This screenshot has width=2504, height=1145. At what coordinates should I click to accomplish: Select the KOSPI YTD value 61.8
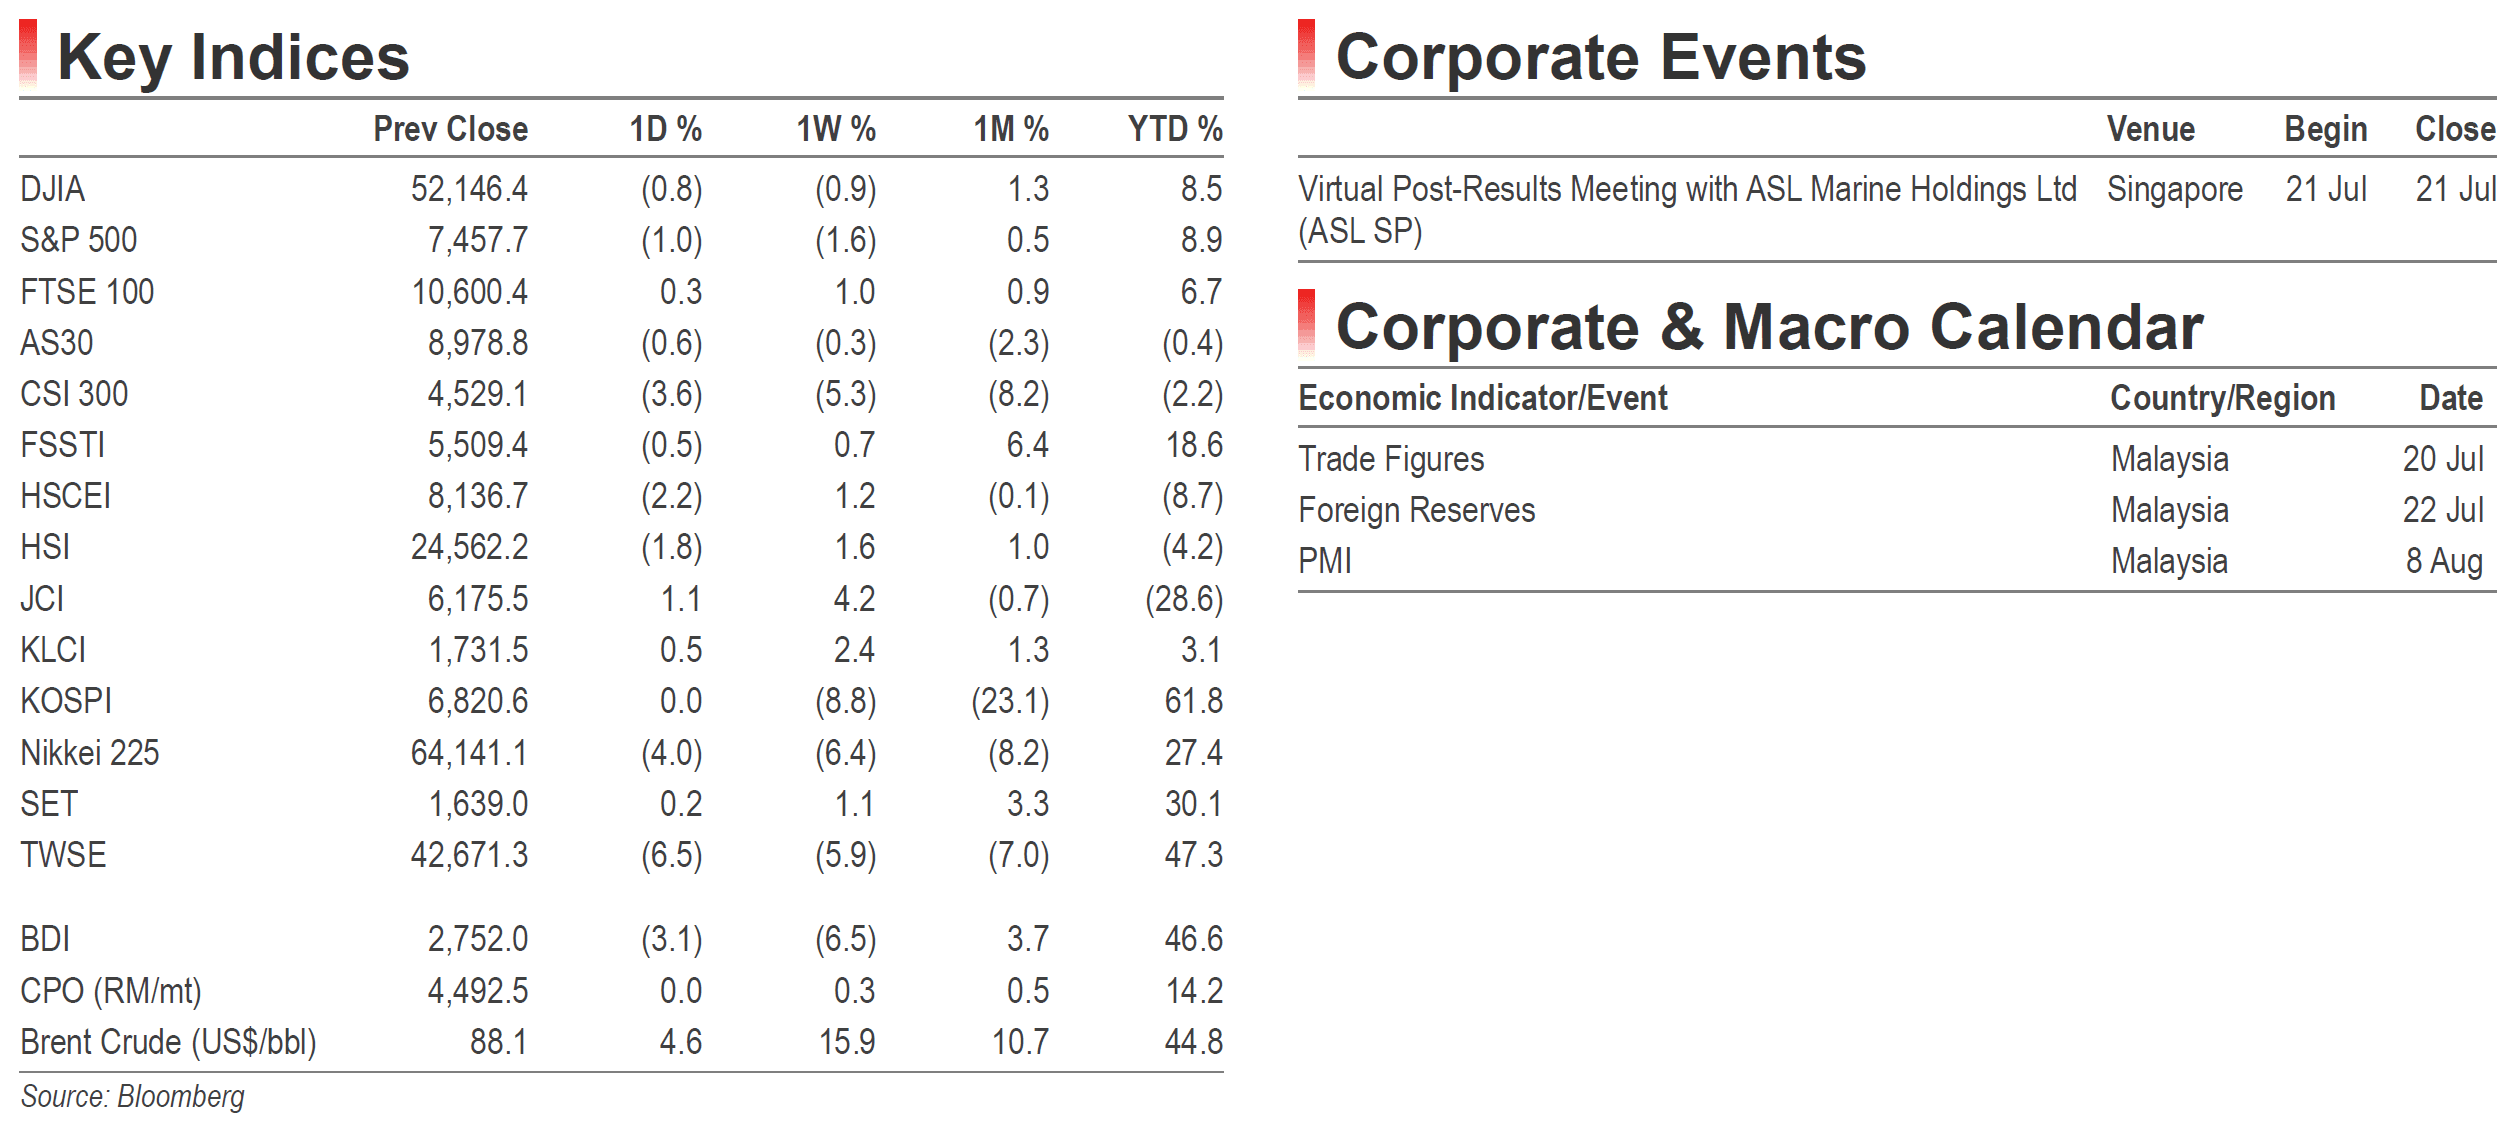click(x=1193, y=701)
